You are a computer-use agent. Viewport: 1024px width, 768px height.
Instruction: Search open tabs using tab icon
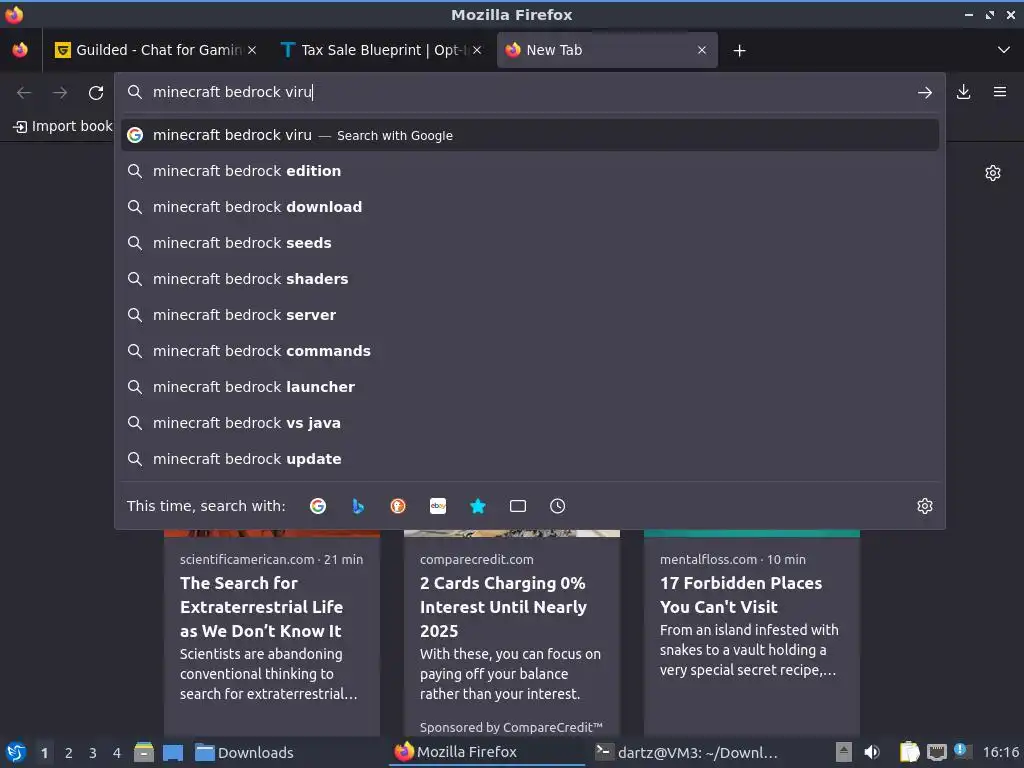[x=518, y=506]
